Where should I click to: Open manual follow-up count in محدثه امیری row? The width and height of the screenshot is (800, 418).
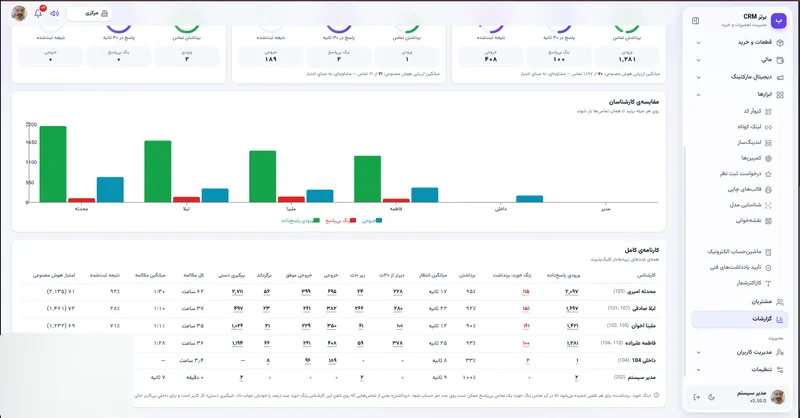point(237,291)
